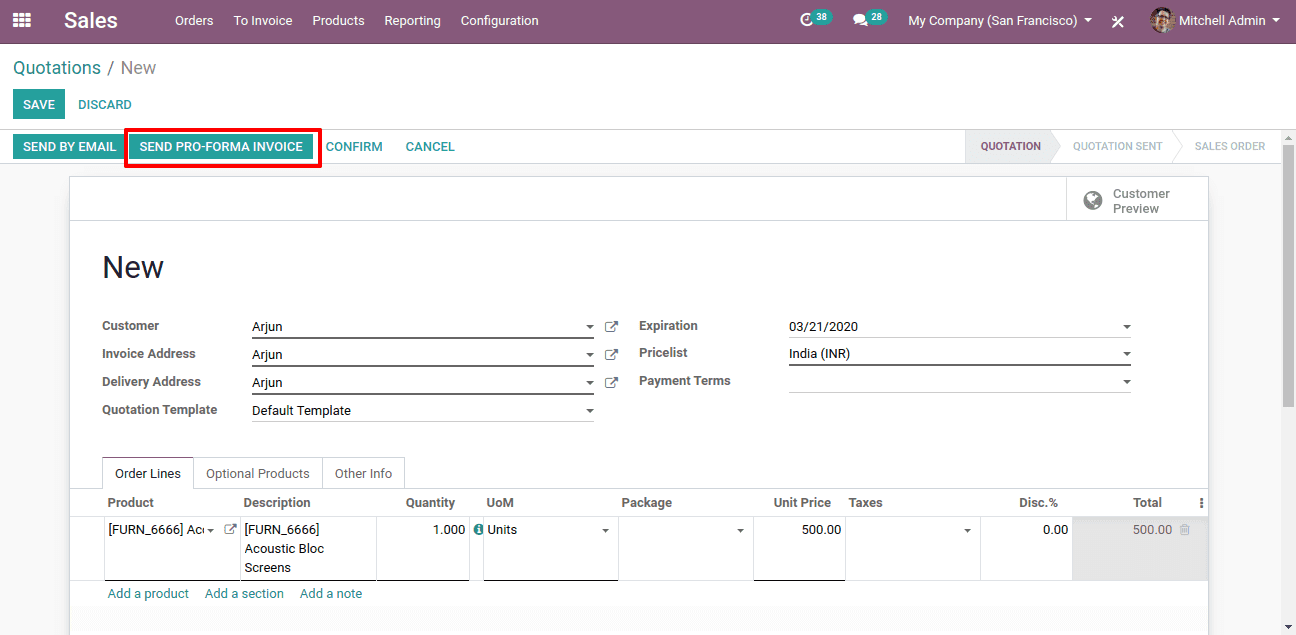Open the Expiration date picker arrow
The width and height of the screenshot is (1296, 635).
1127,327
